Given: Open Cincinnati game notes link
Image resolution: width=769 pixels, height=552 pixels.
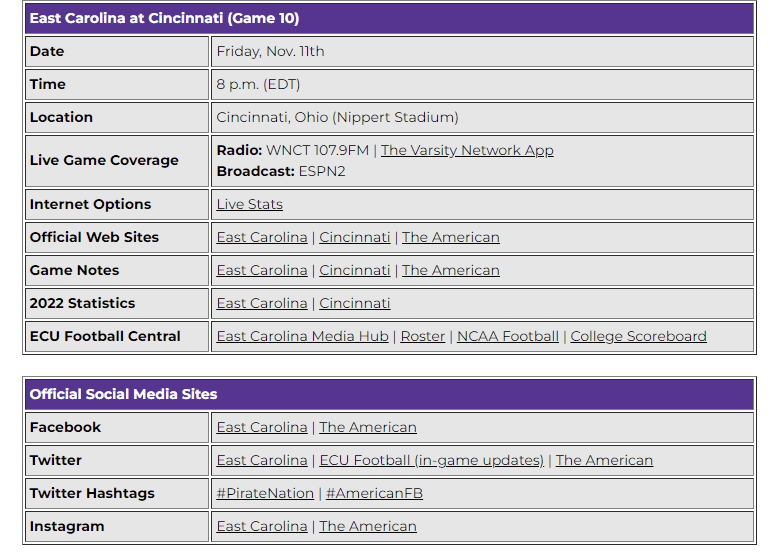Looking at the screenshot, I should click(x=355, y=270).
